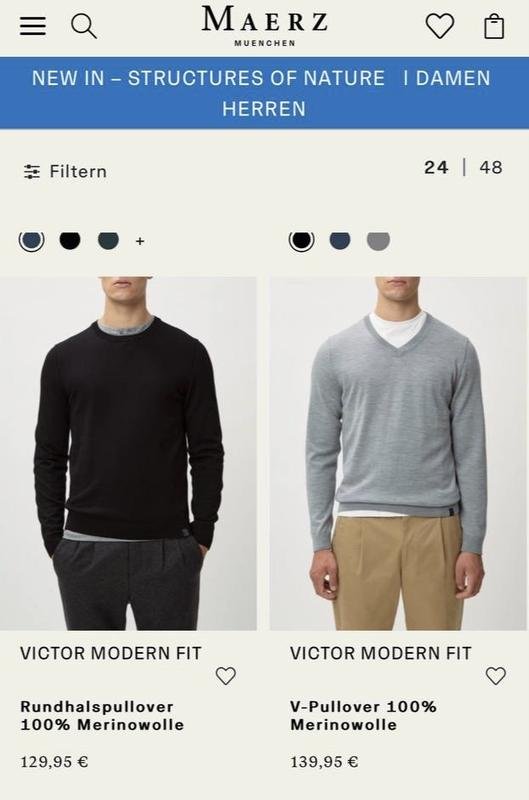
Task: Open V-Pullover 100% Merinowolle product link
Action: tap(363, 715)
